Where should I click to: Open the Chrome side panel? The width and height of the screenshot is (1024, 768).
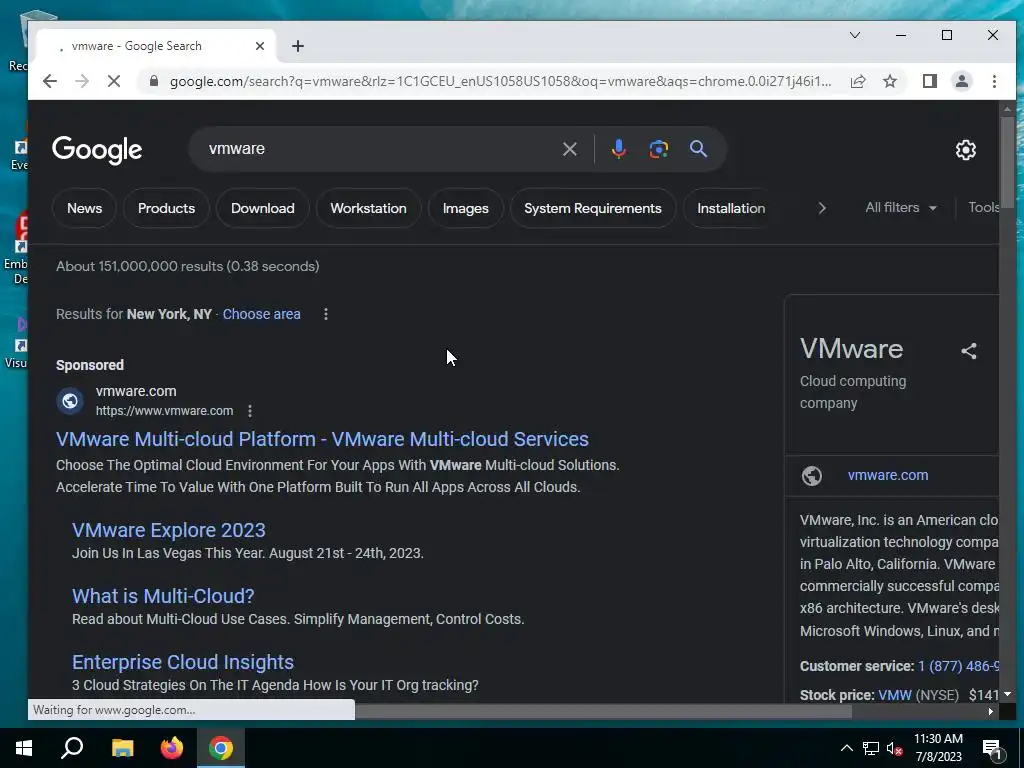929,81
